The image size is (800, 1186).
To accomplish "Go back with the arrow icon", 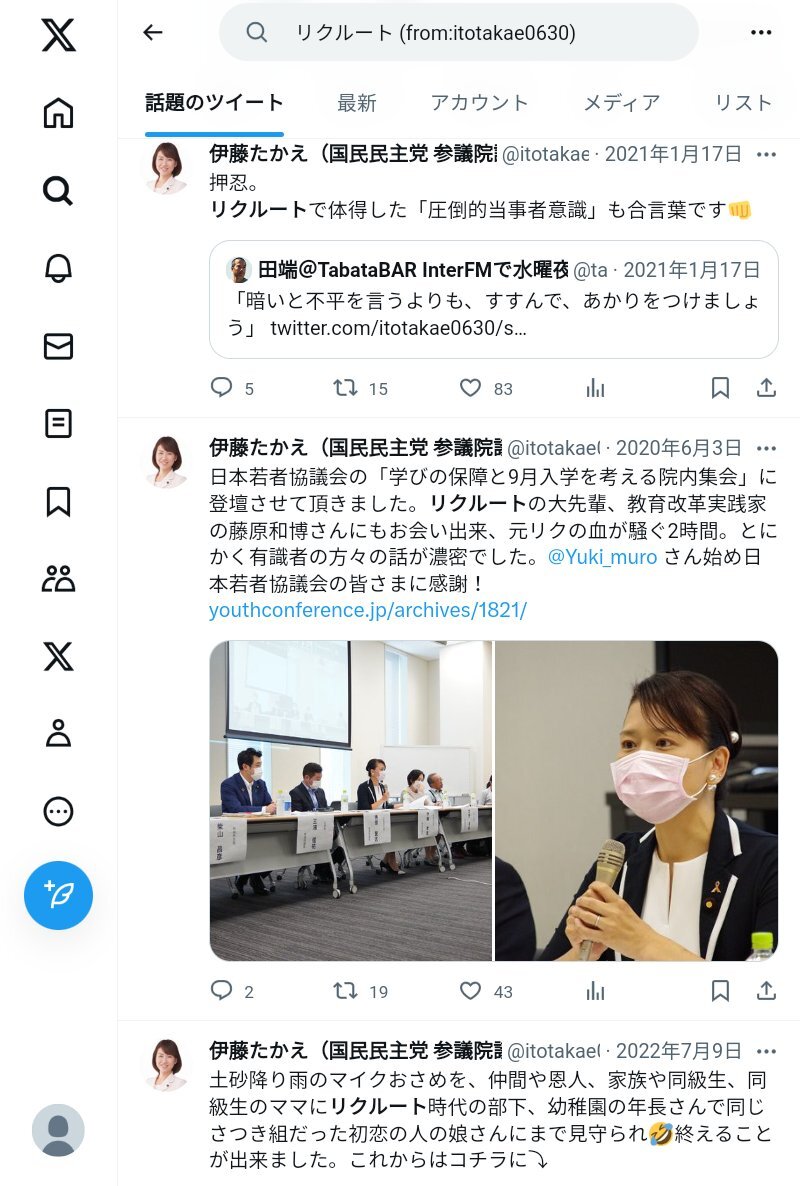I will tap(153, 33).
